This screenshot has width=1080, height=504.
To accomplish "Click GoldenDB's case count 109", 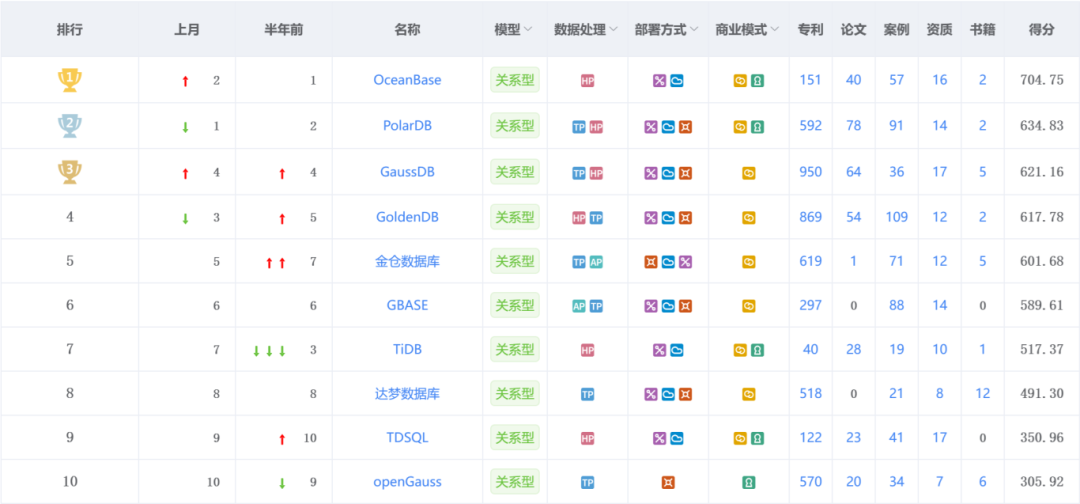I will coord(897,217).
